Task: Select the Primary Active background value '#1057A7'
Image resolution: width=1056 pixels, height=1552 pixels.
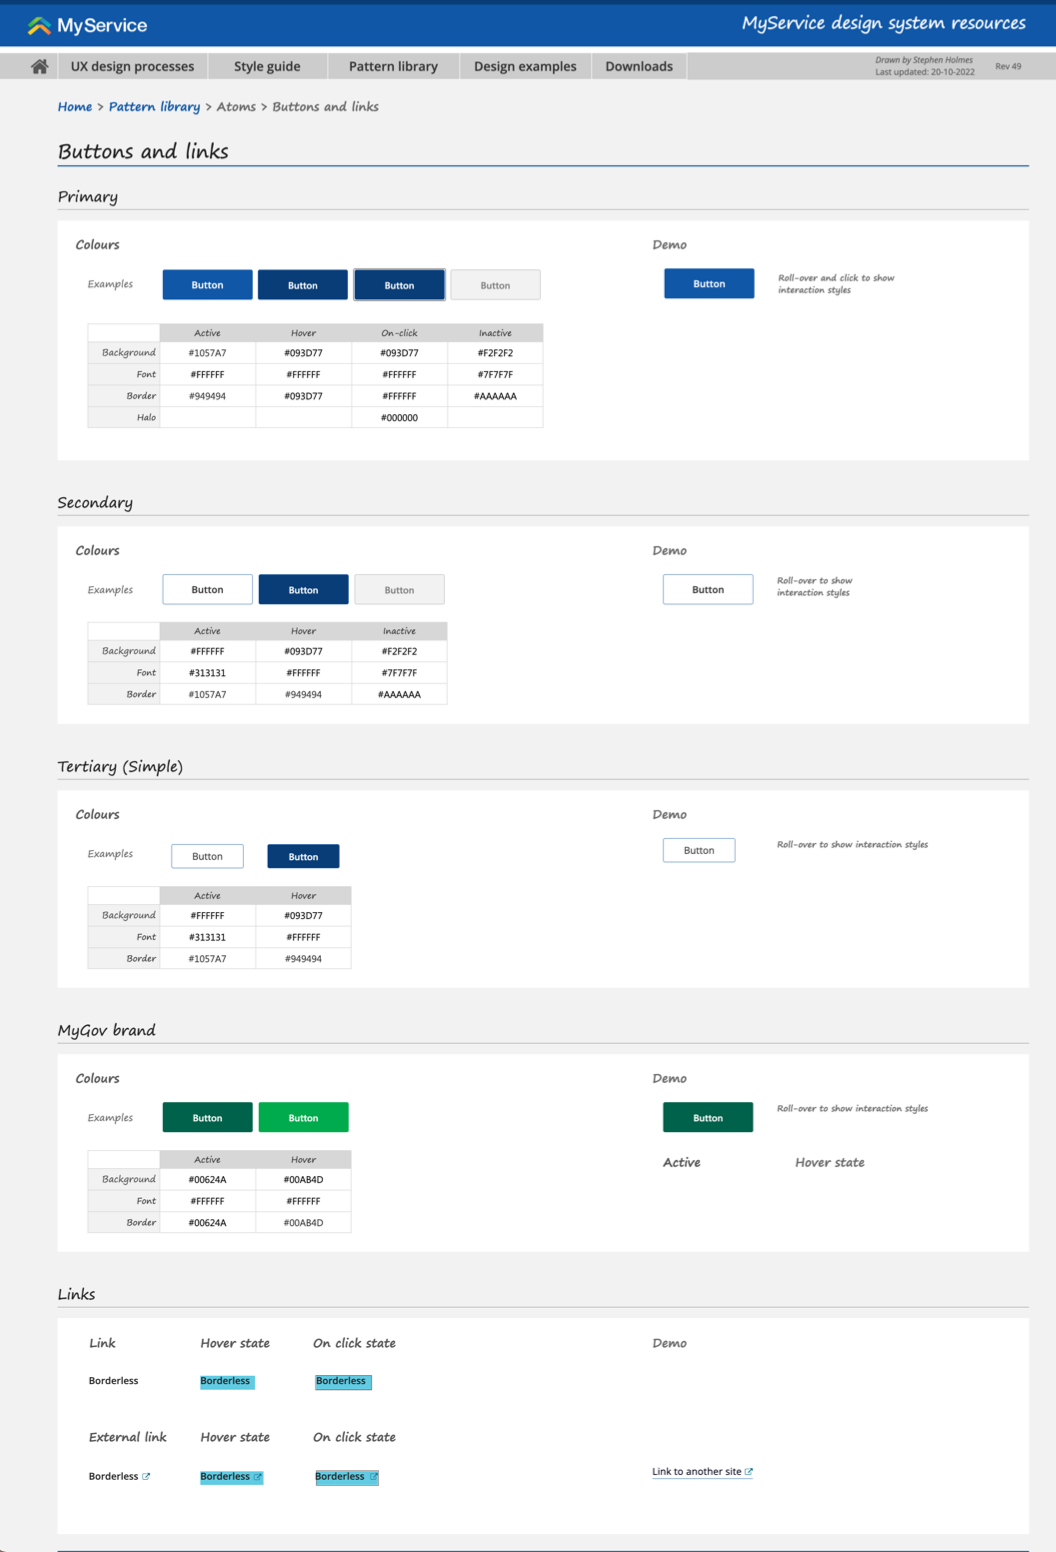Action: (x=207, y=353)
